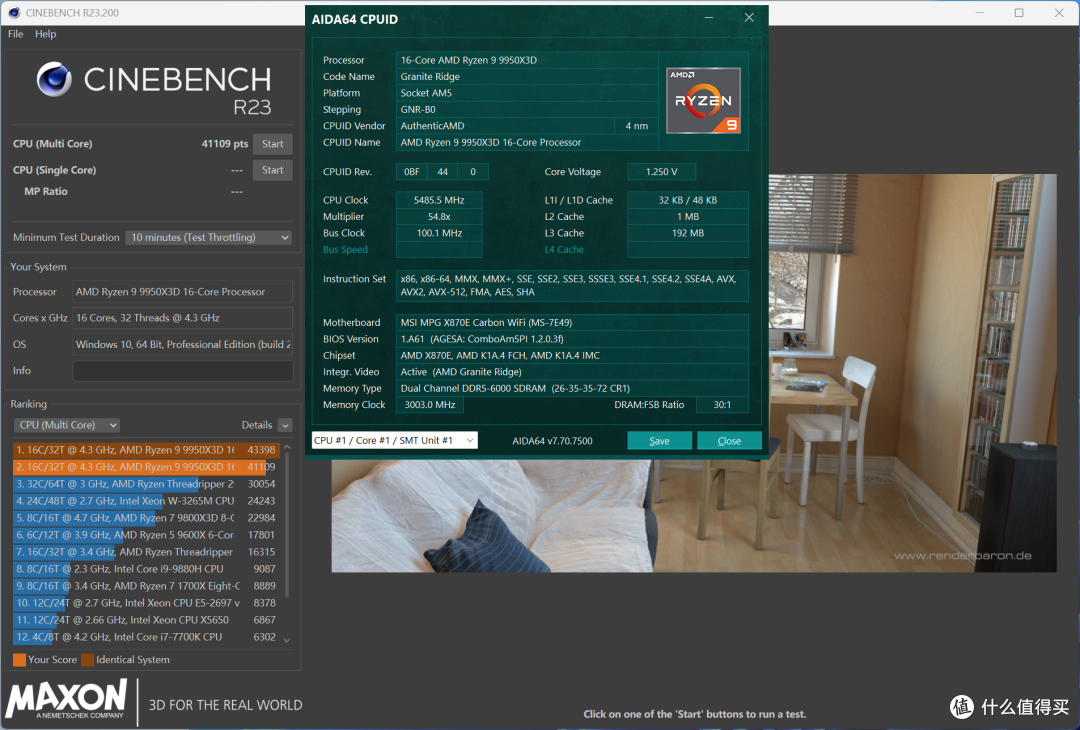Select ranking row 1 with score 43398
The image size is (1080, 730).
click(x=146, y=450)
